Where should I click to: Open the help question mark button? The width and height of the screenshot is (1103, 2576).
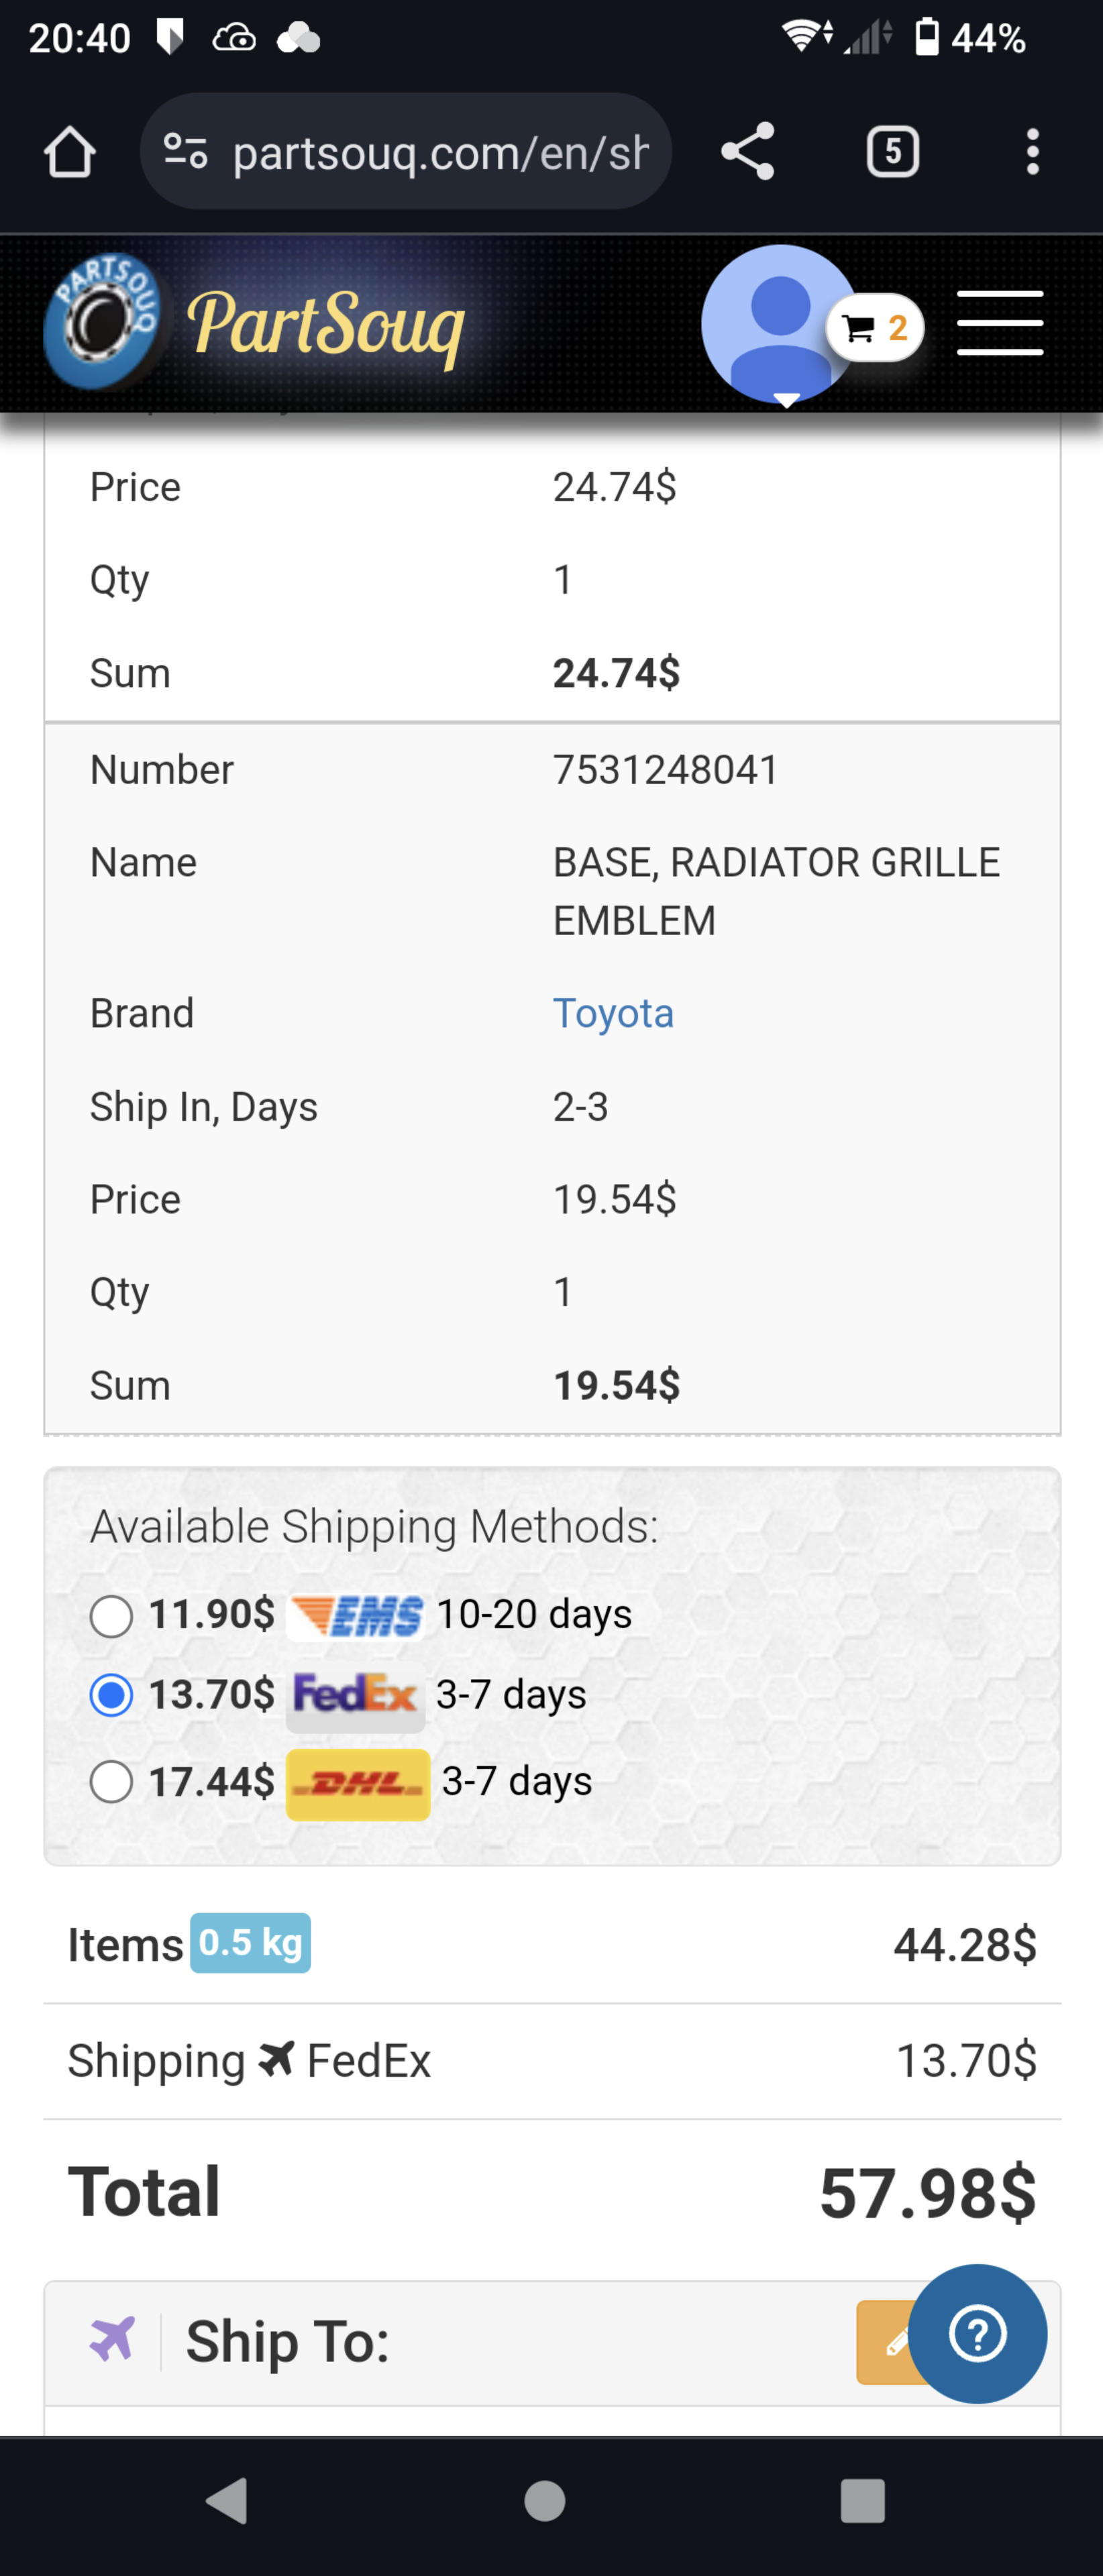(x=977, y=2334)
